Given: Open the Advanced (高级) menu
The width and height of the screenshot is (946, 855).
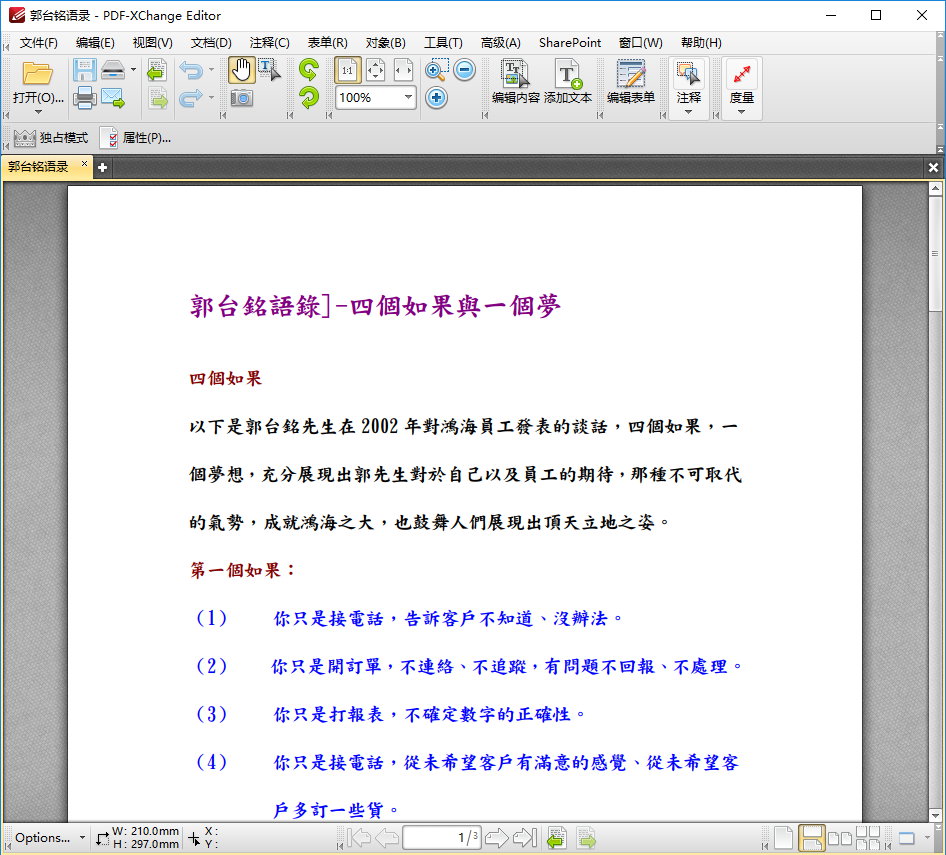Looking at the screenshot, I should 501,43.
